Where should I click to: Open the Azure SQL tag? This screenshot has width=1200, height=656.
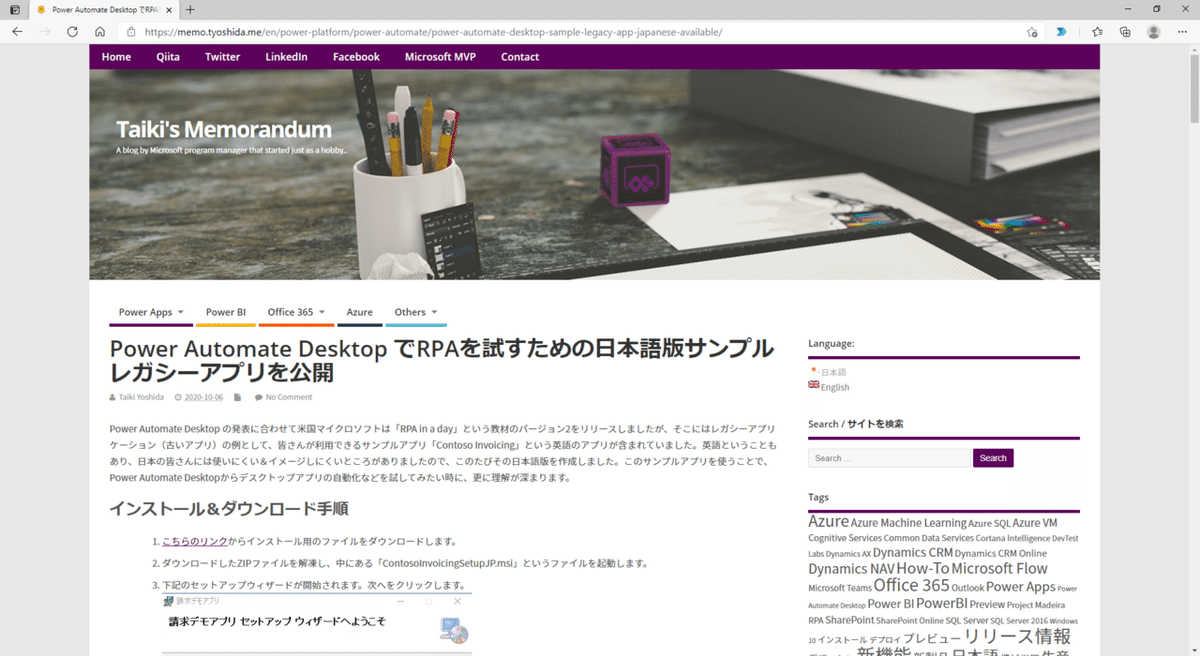click(989, 523)
